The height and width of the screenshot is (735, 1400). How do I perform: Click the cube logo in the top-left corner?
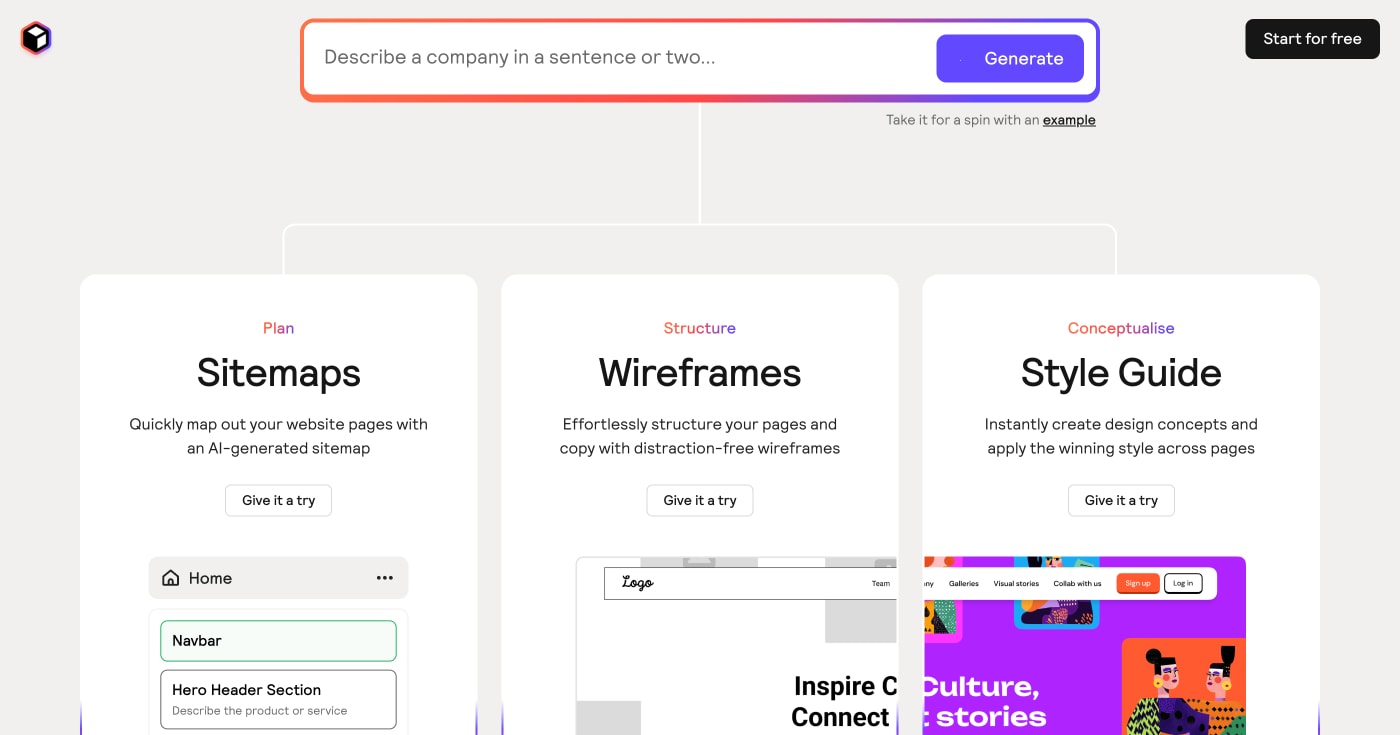[x=34, y=38]
